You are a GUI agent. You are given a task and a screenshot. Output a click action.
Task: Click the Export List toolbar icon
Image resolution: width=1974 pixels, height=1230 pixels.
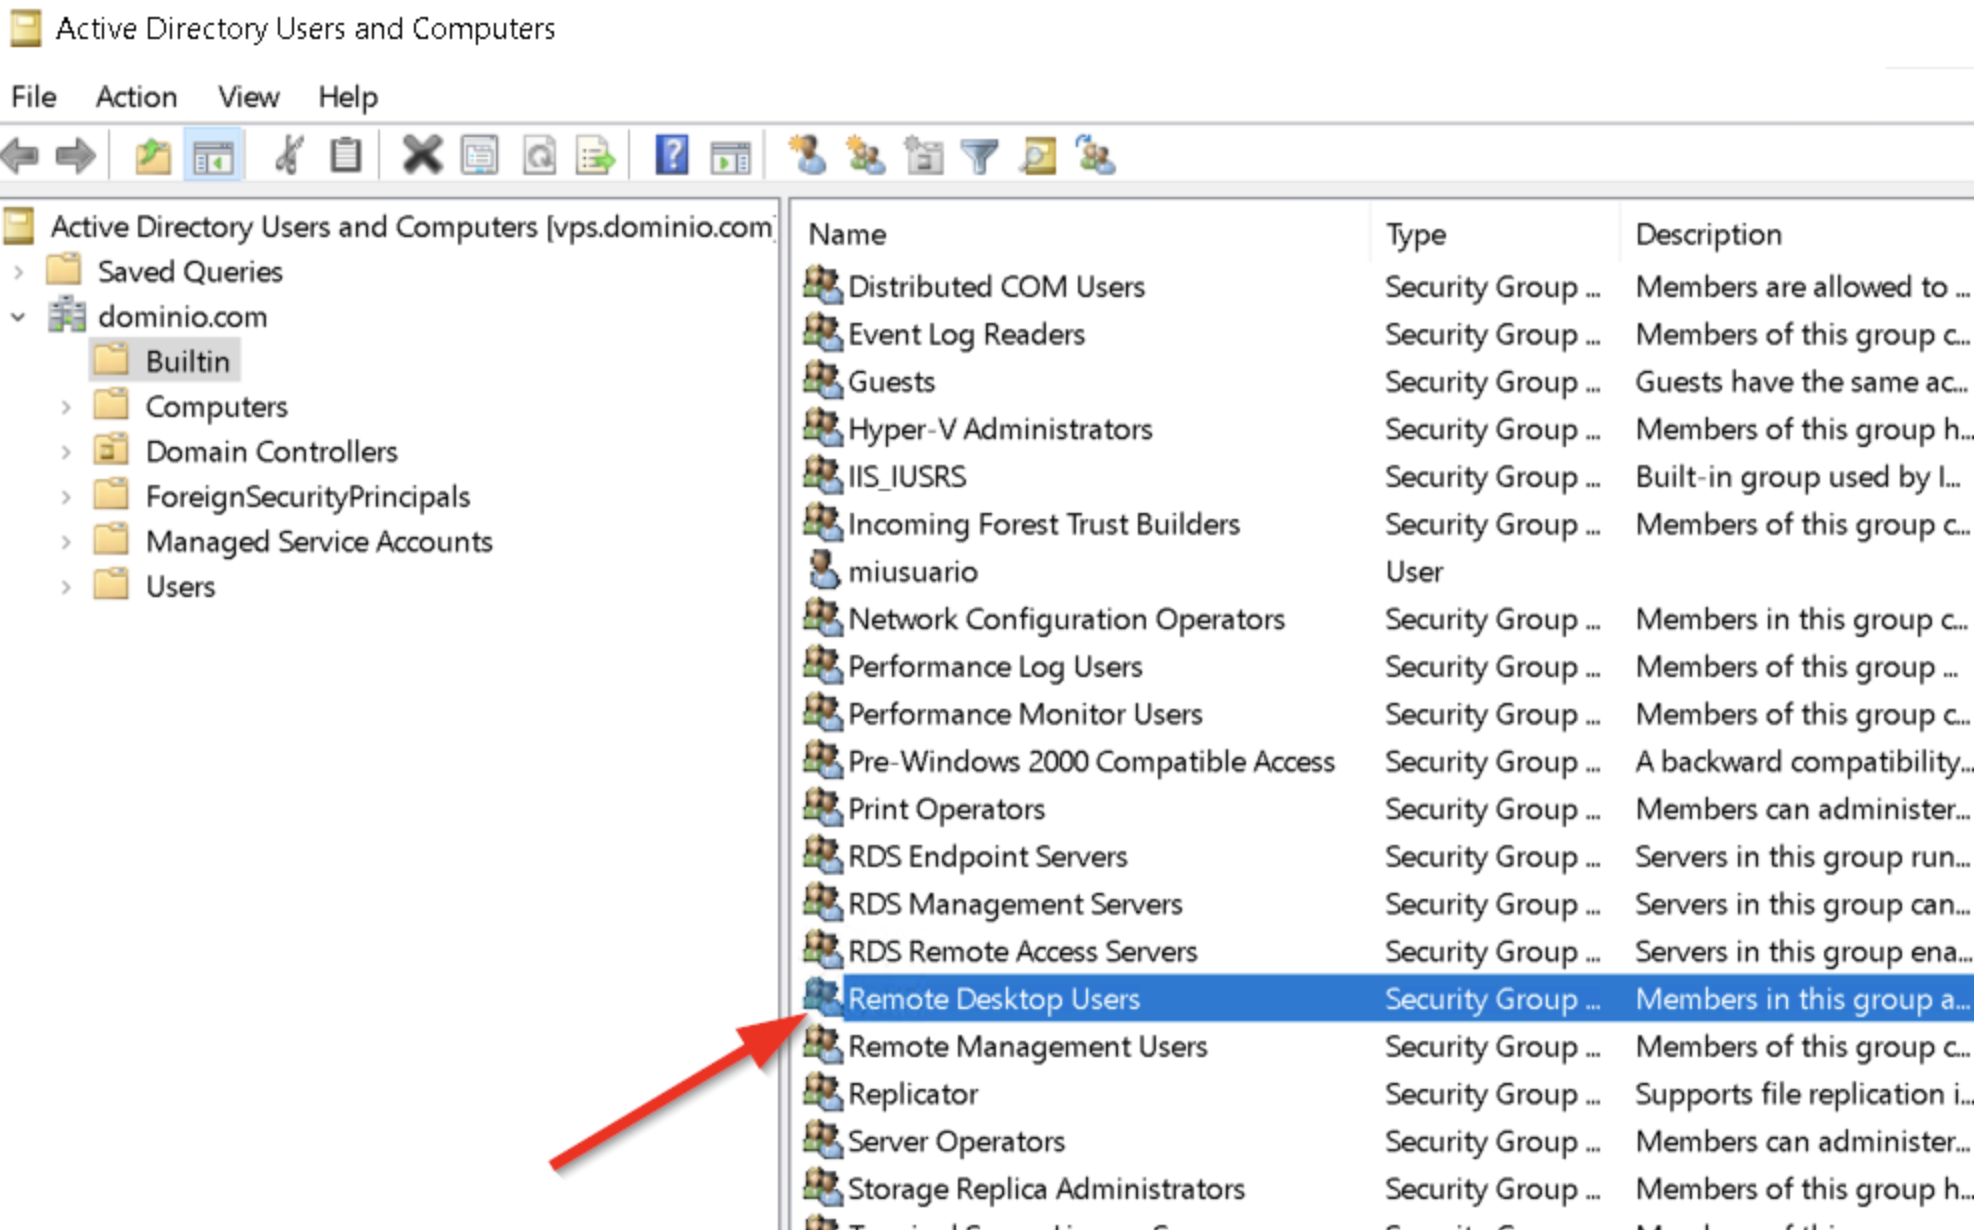coord(596,156)
